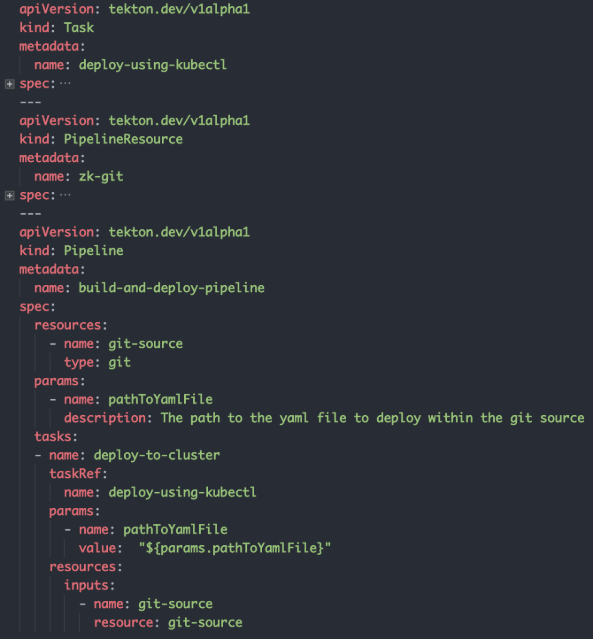The height and width of the screenshot is (639, 593).
Task: Click the name value 'deploy-using-kubectl' under first metadata
Action: [x=153, y=65]
